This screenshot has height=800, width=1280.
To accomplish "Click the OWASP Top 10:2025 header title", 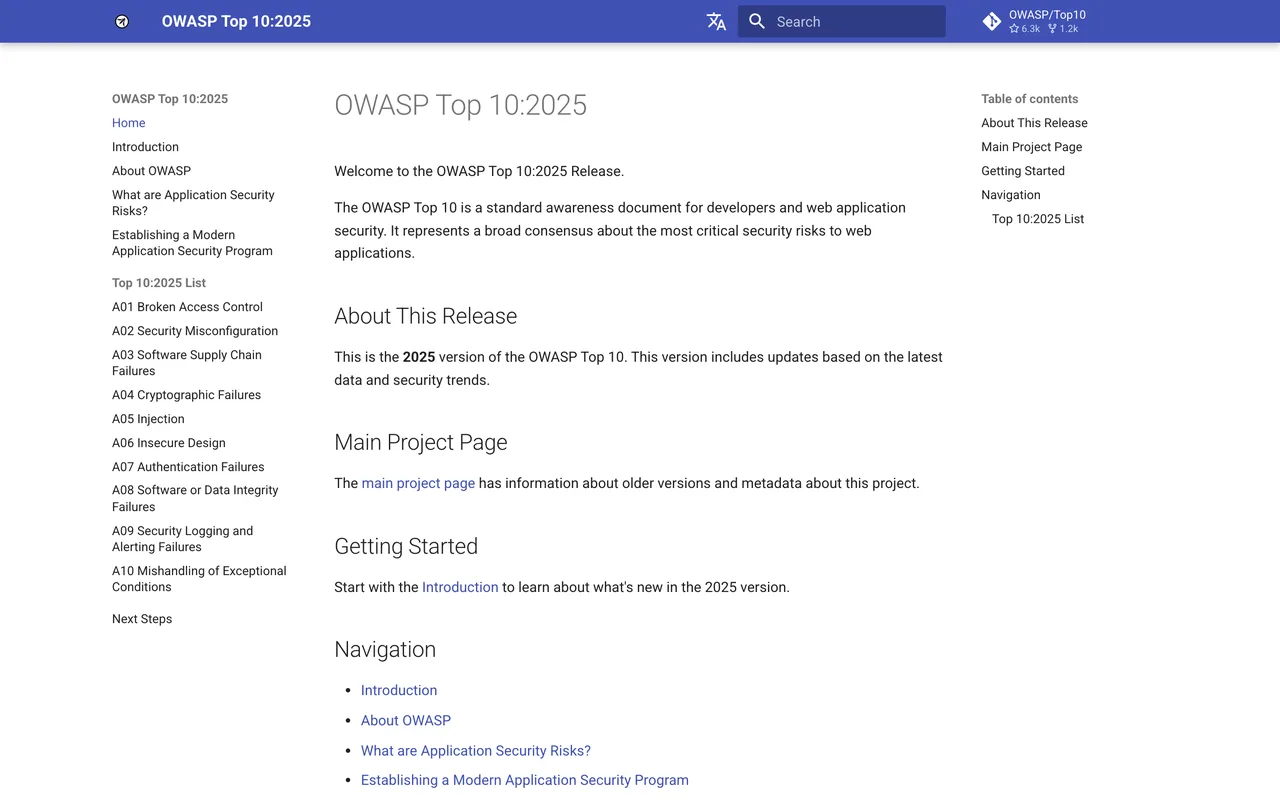I will (236, 21).
